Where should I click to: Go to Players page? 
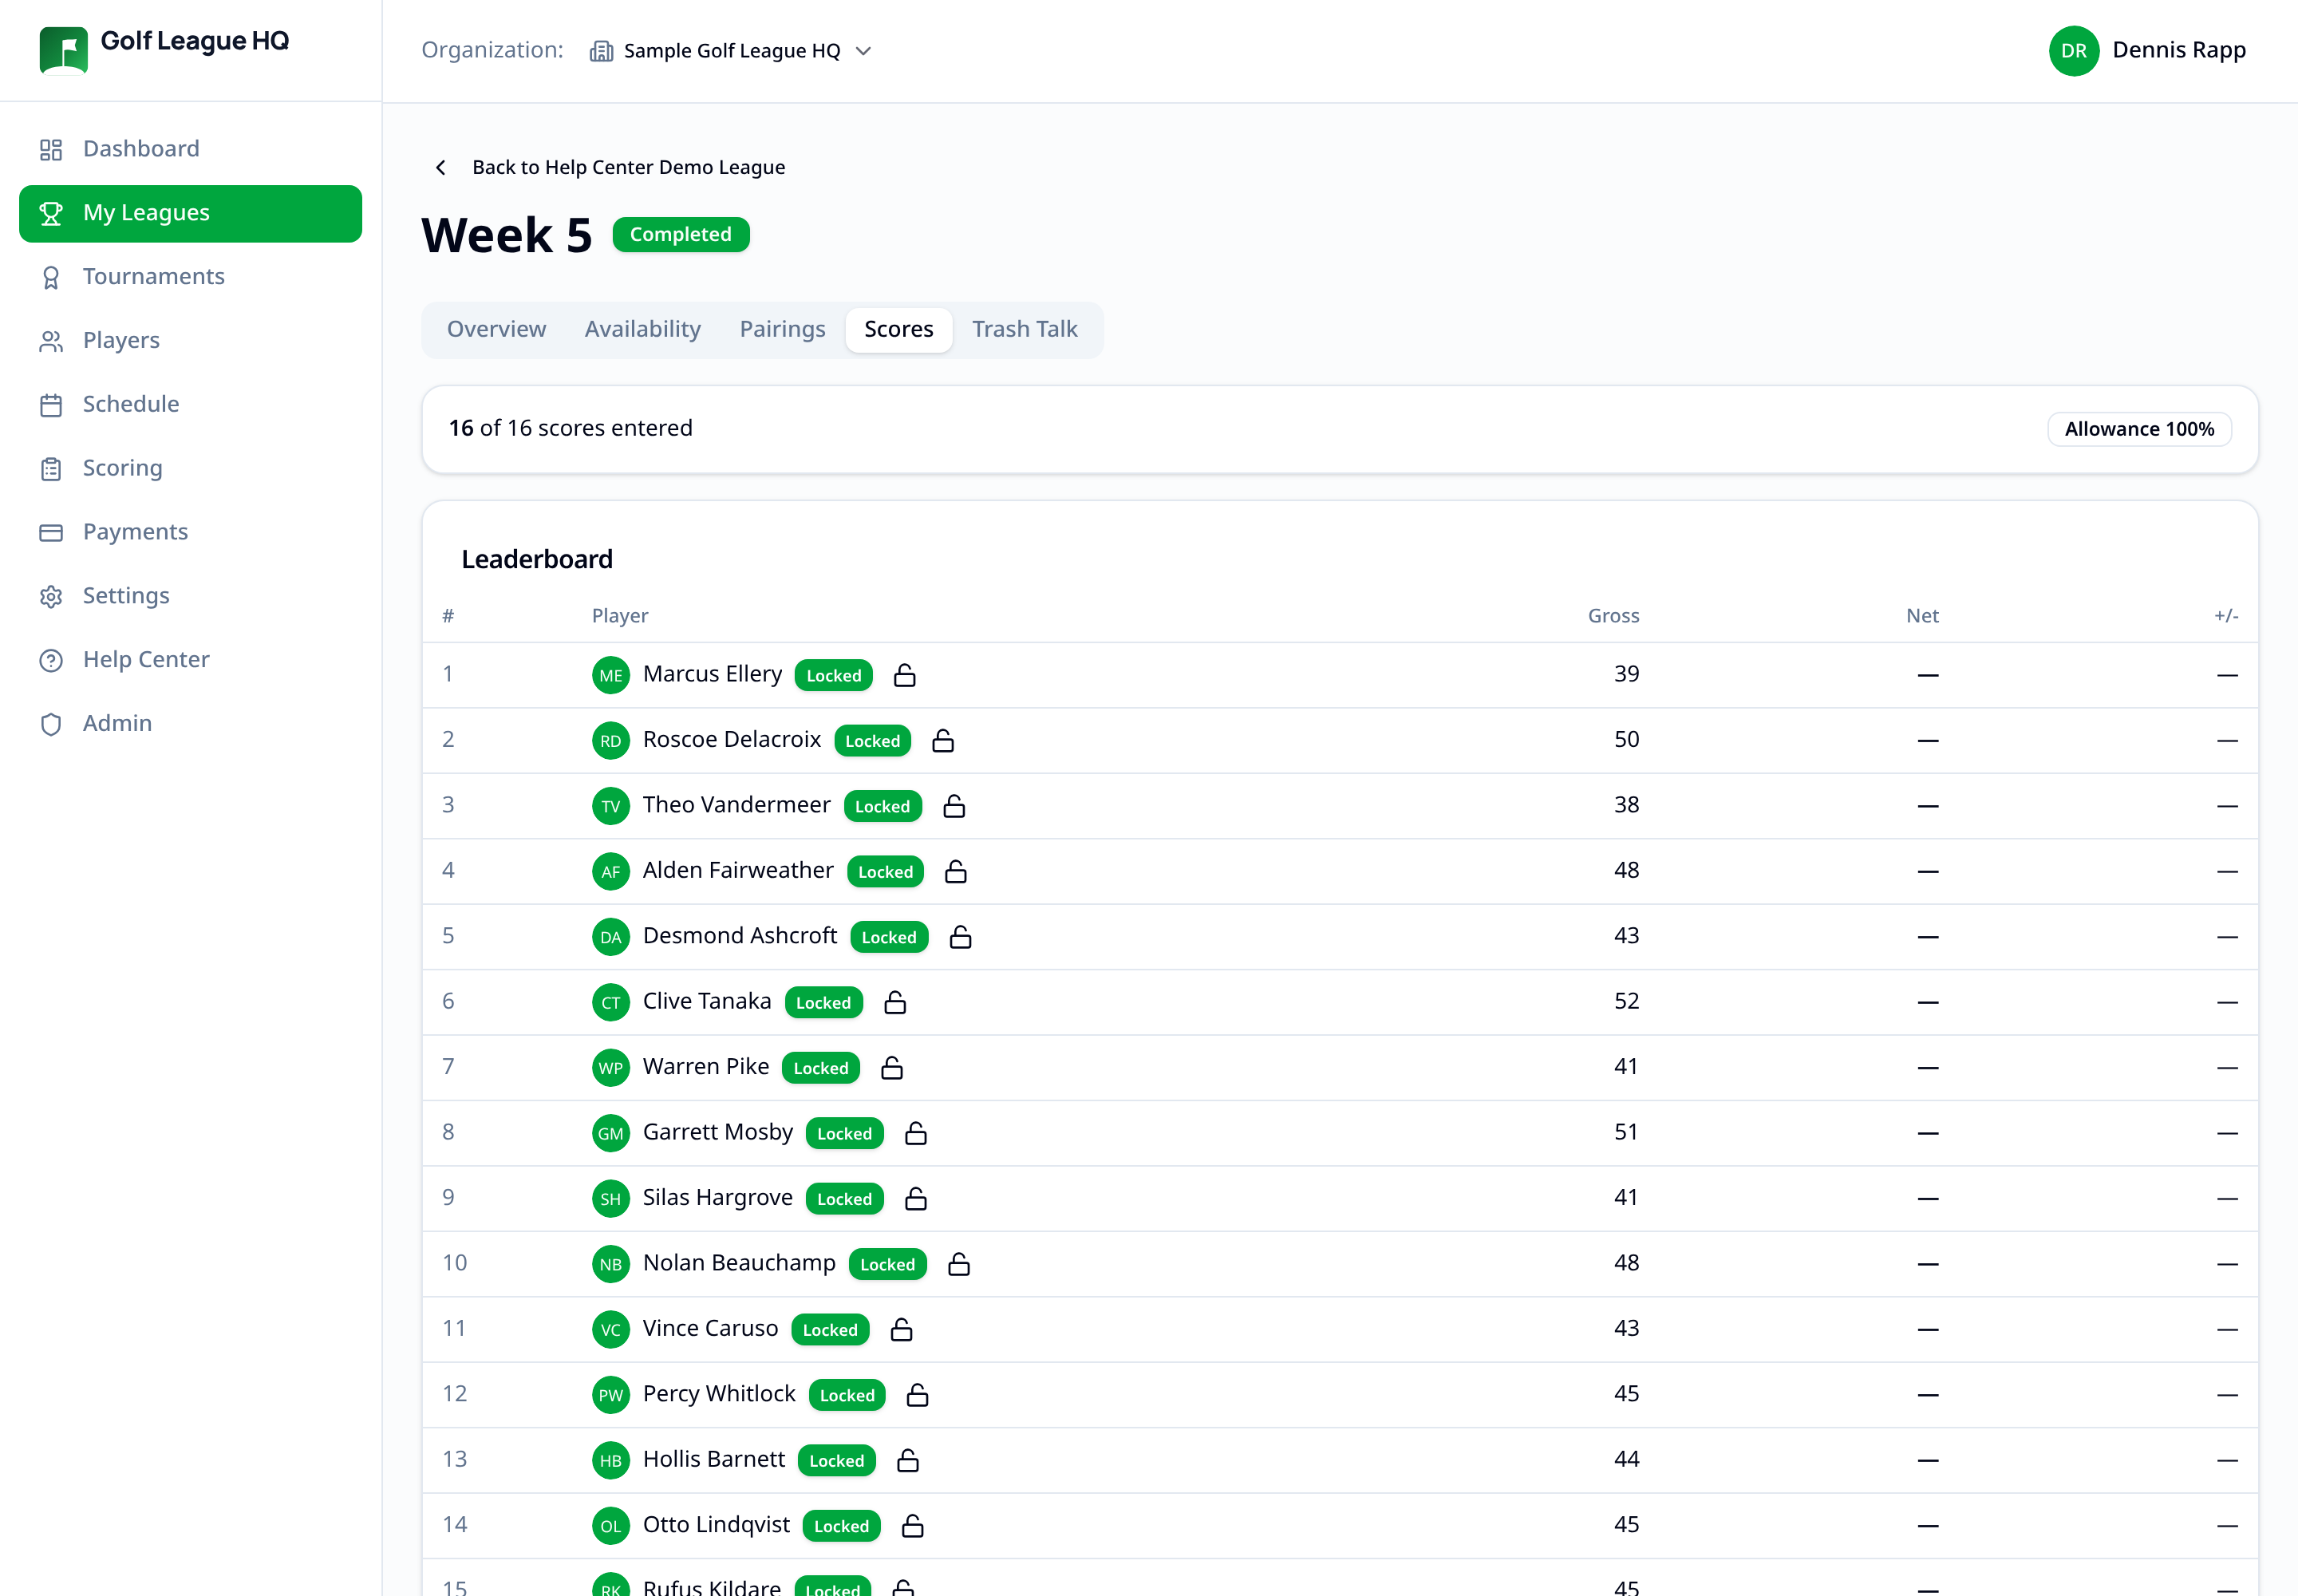[x=190, y=341]
